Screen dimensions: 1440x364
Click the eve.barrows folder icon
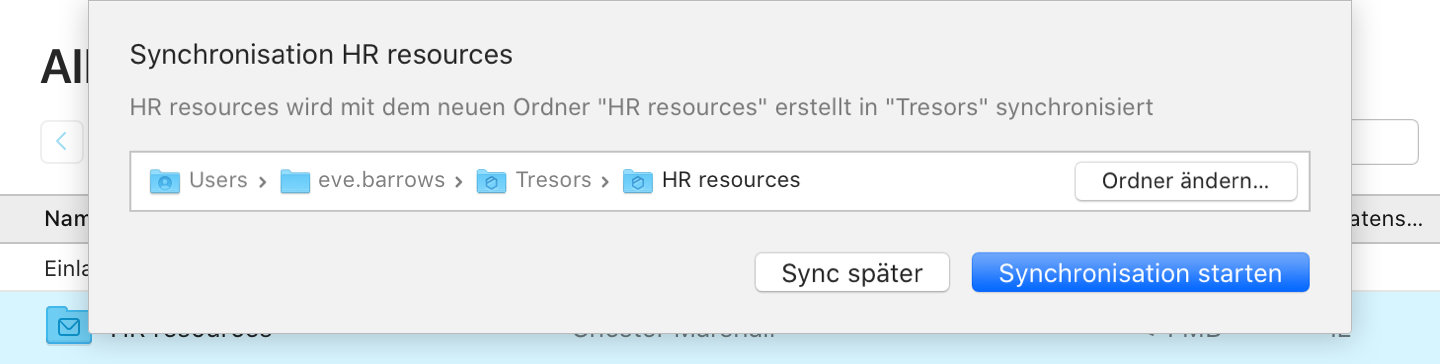pyautogui.click(x=295, y=181)
